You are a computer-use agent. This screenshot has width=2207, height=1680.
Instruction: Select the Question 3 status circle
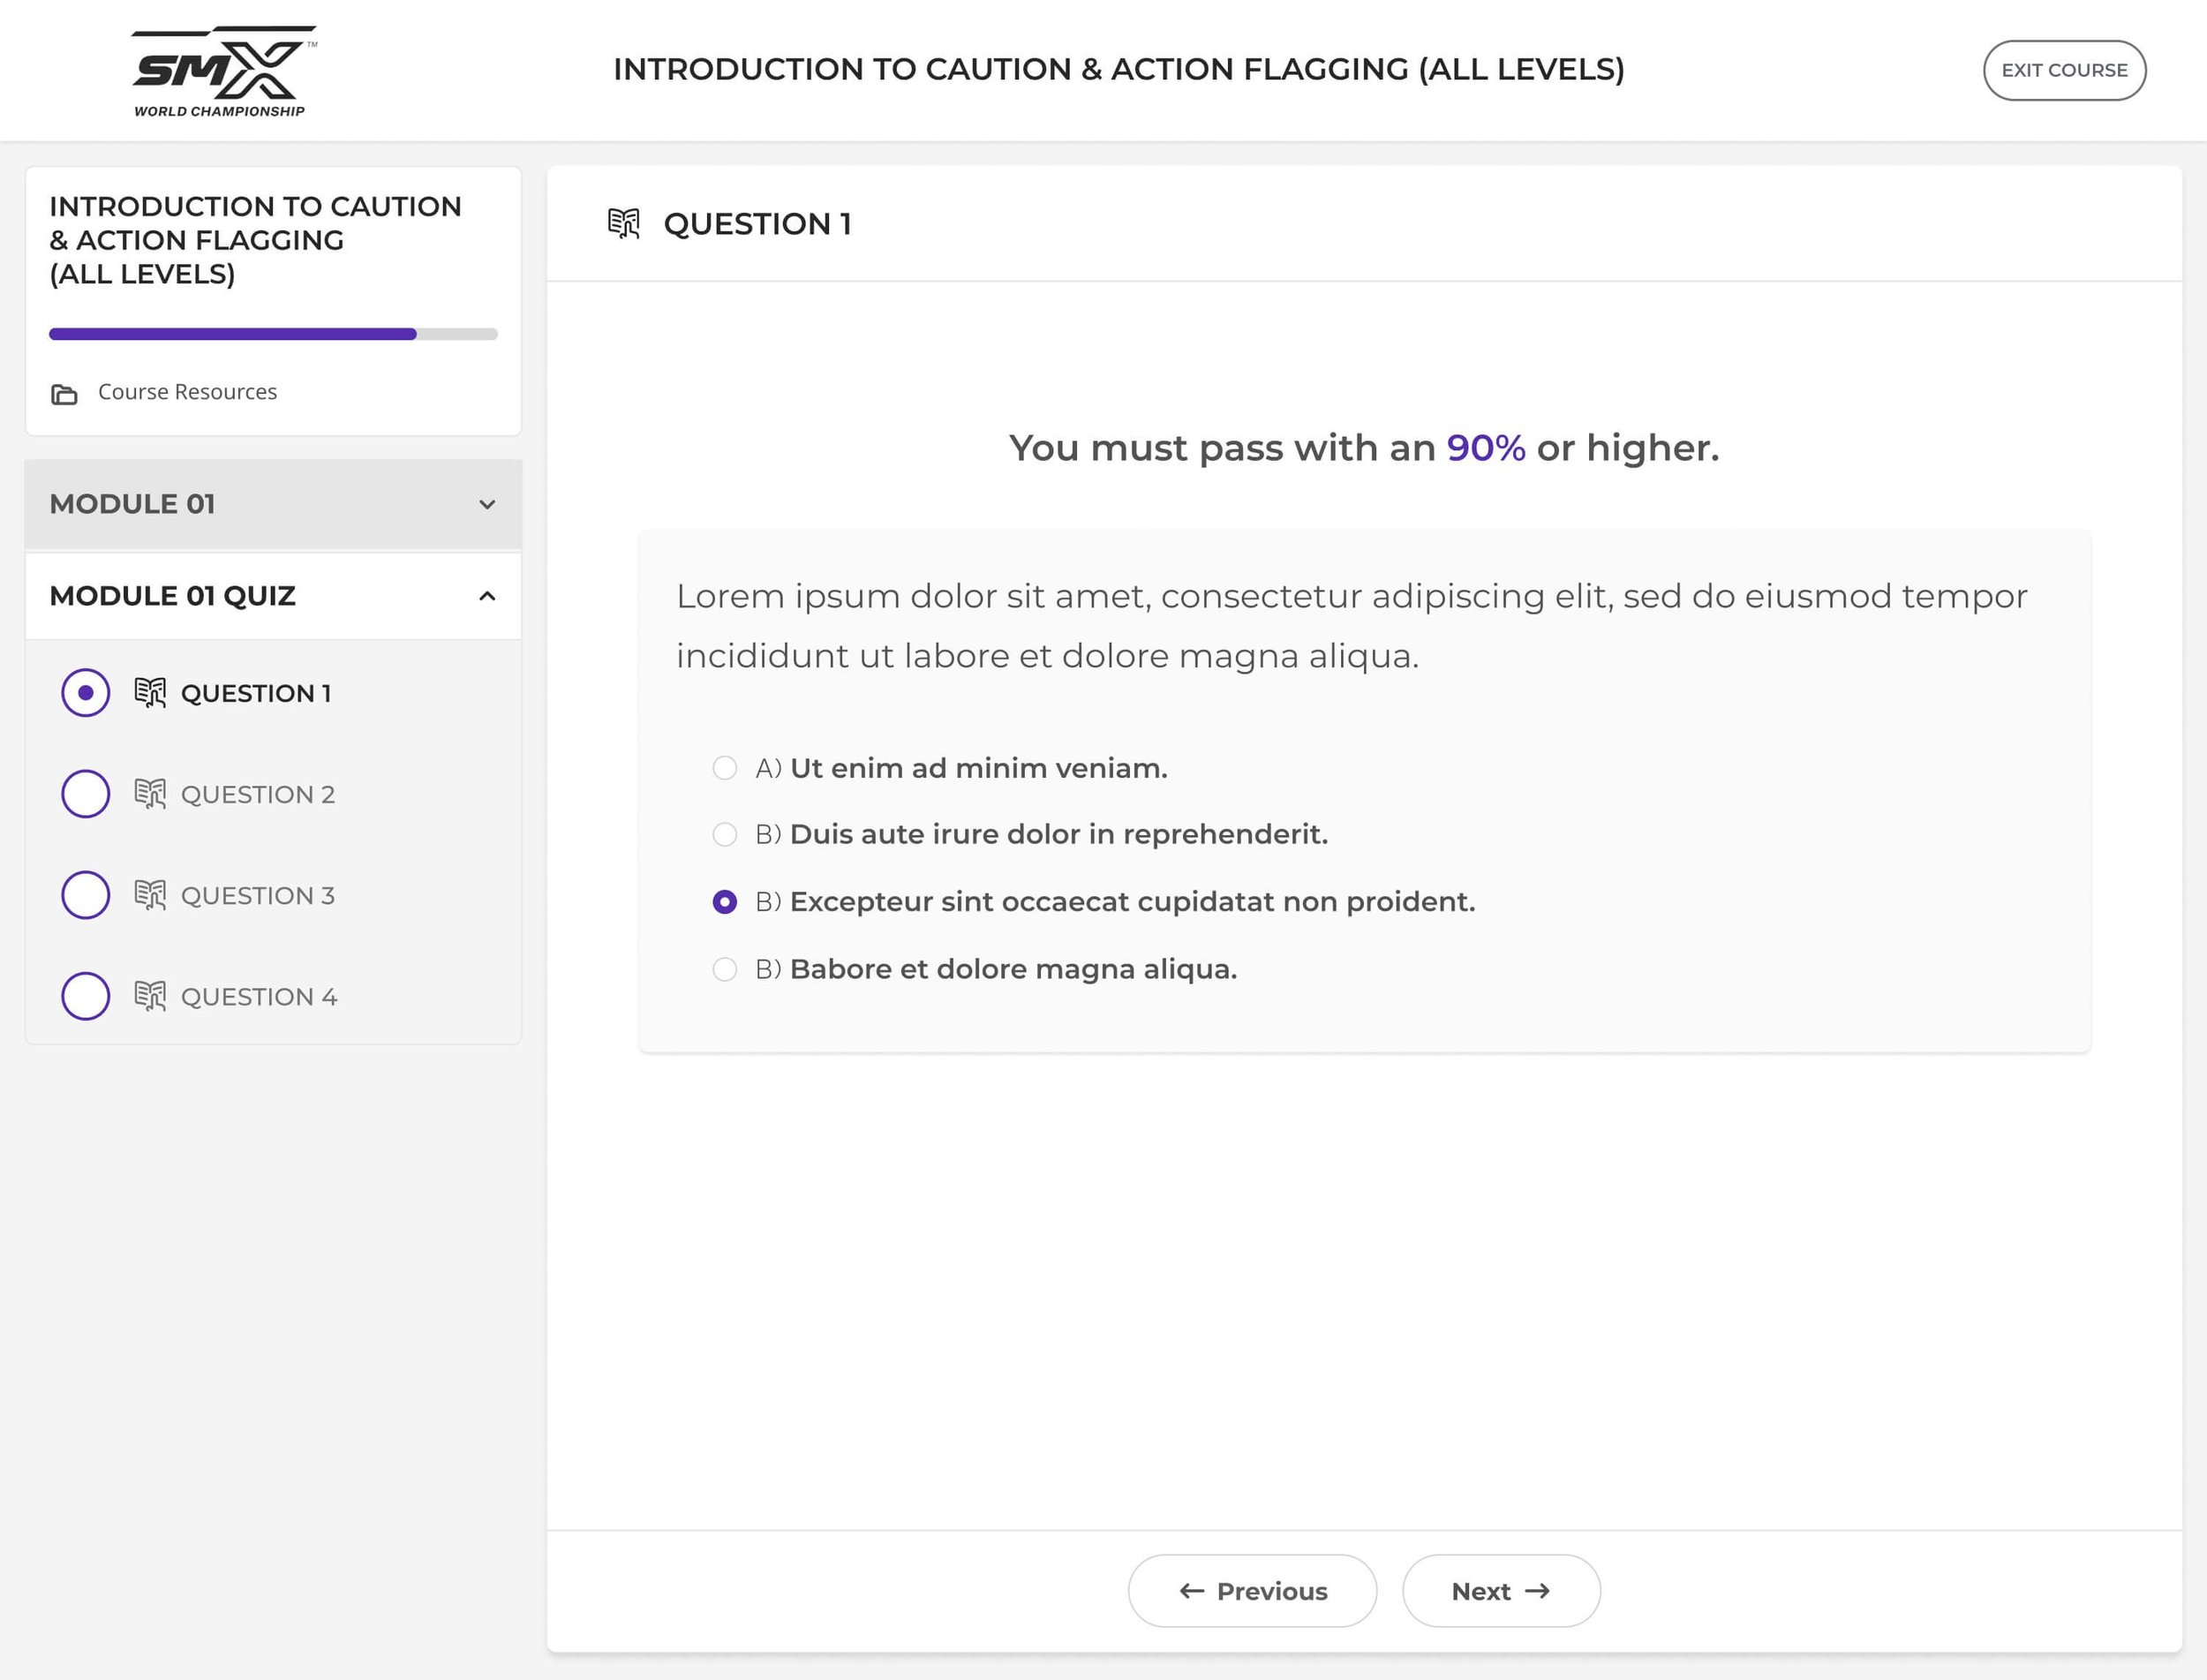(x=86, y=895)
